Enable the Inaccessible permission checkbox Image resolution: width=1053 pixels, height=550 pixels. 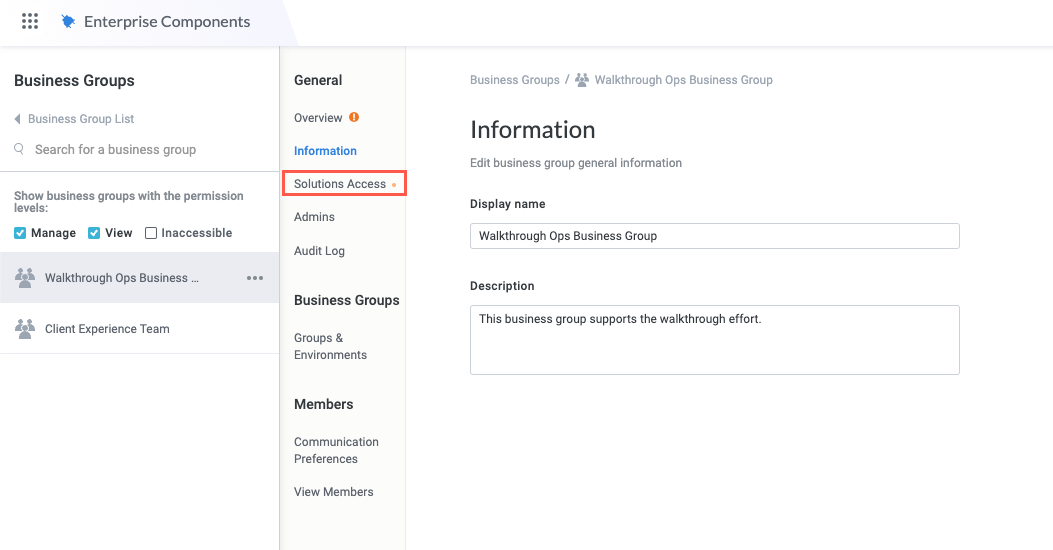pyautogui.click(x=151, y=233)
